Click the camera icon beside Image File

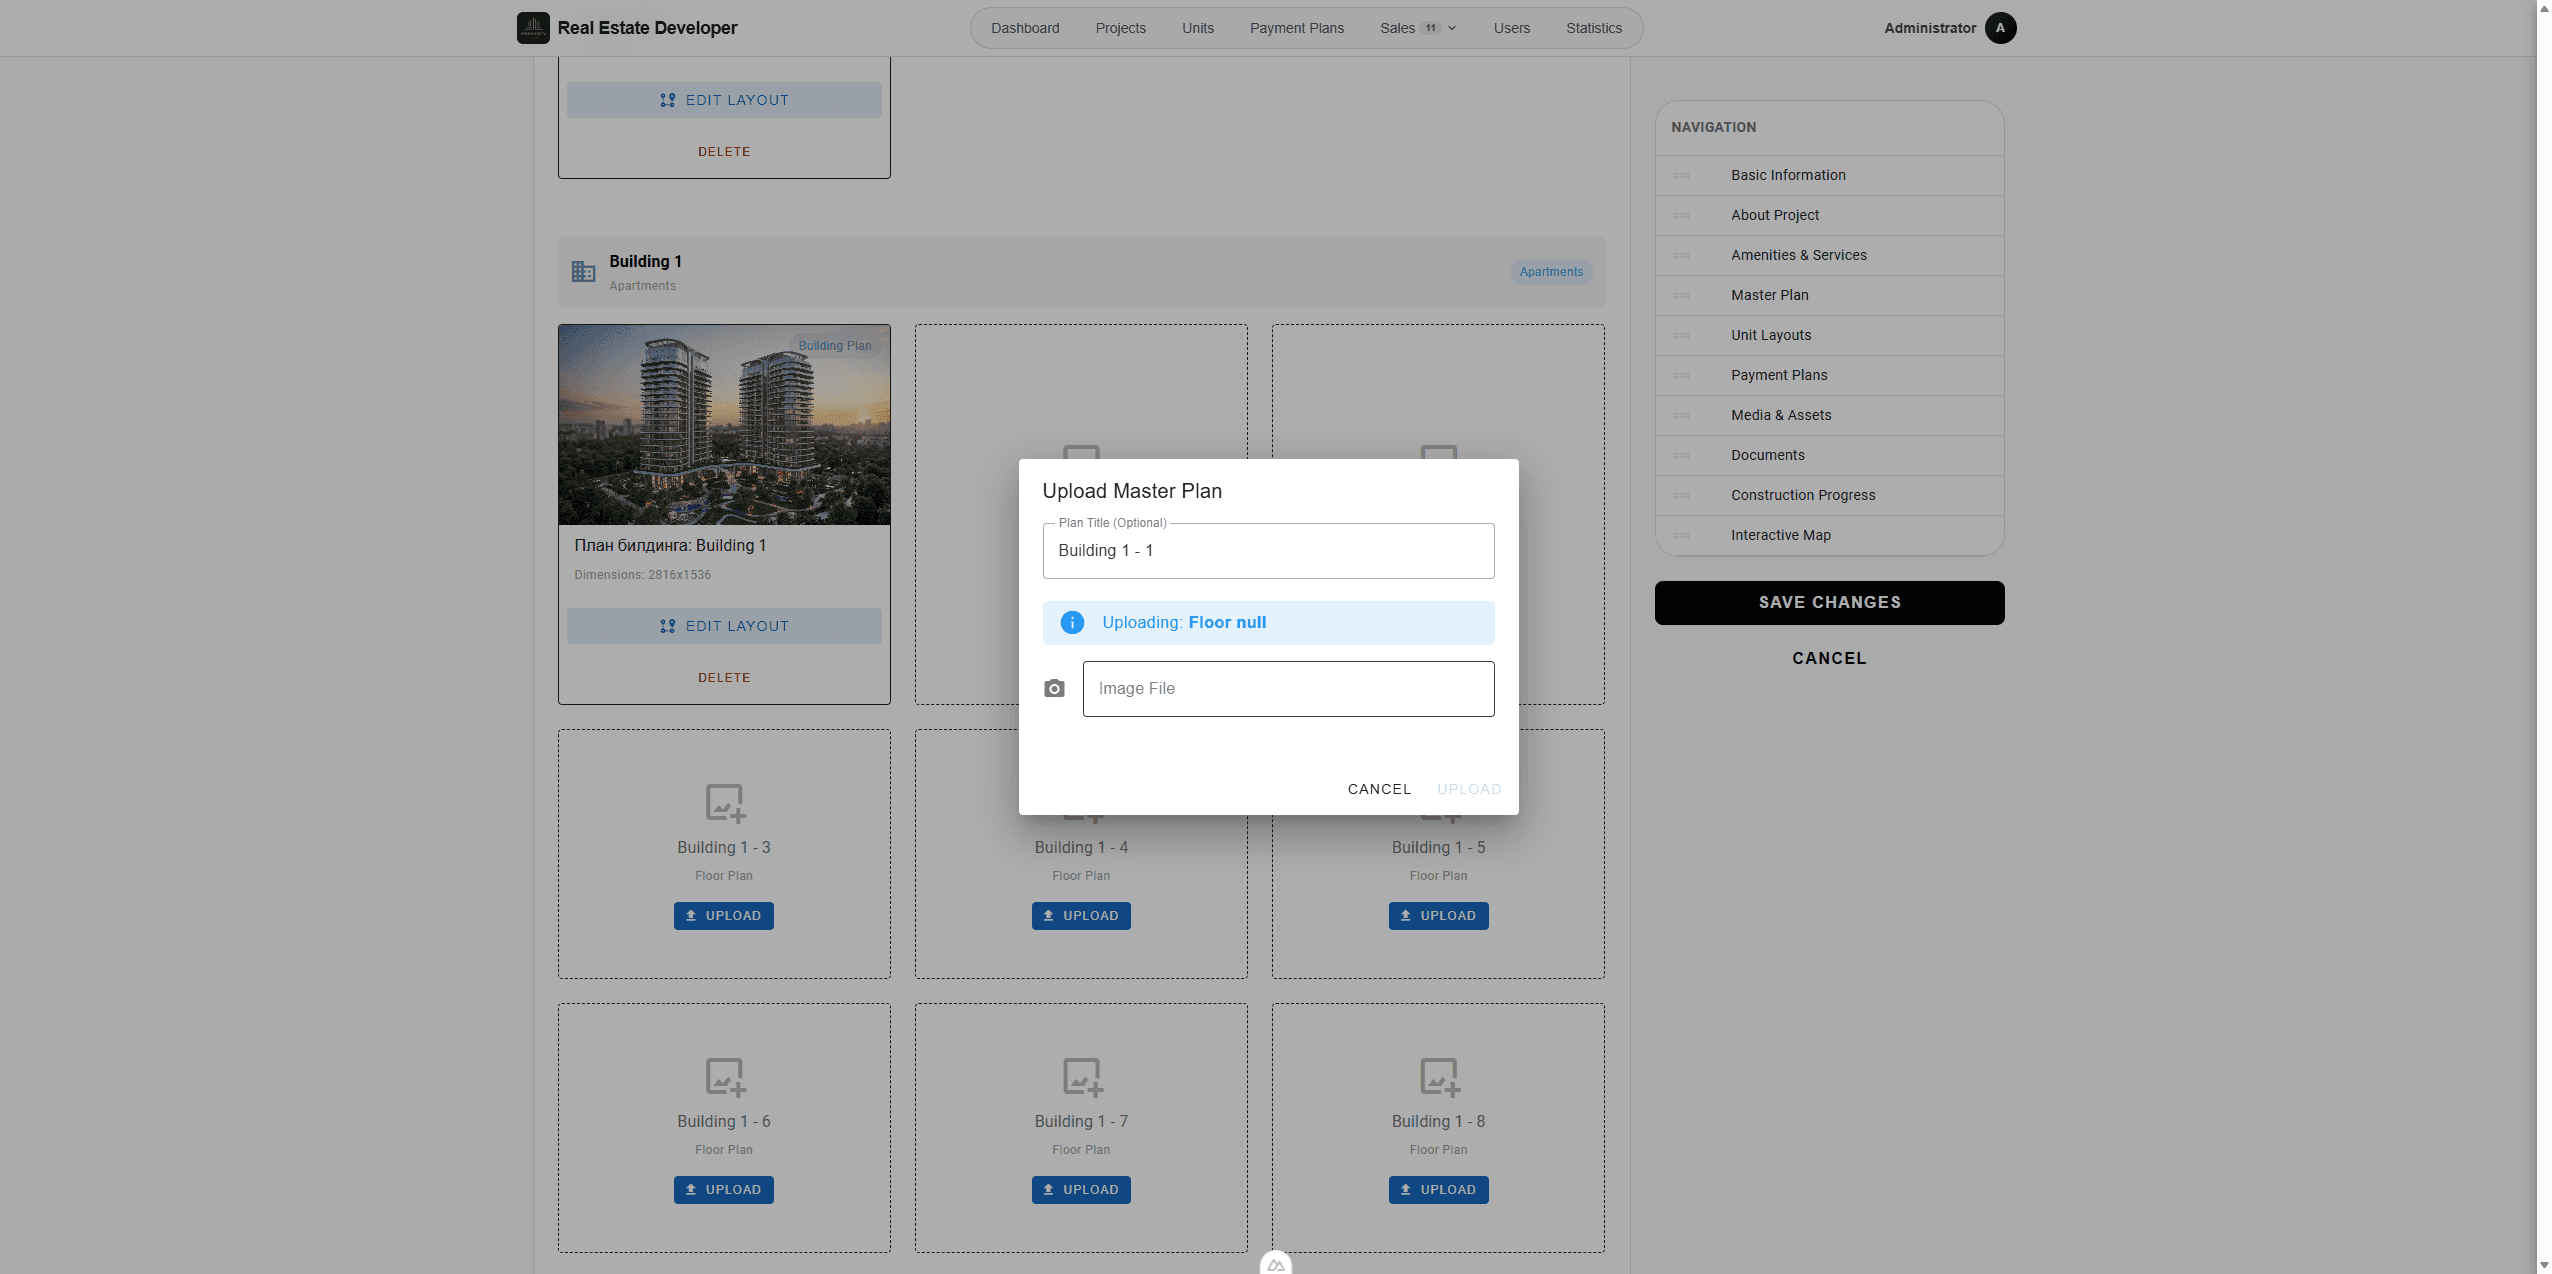click(1054, 689)
